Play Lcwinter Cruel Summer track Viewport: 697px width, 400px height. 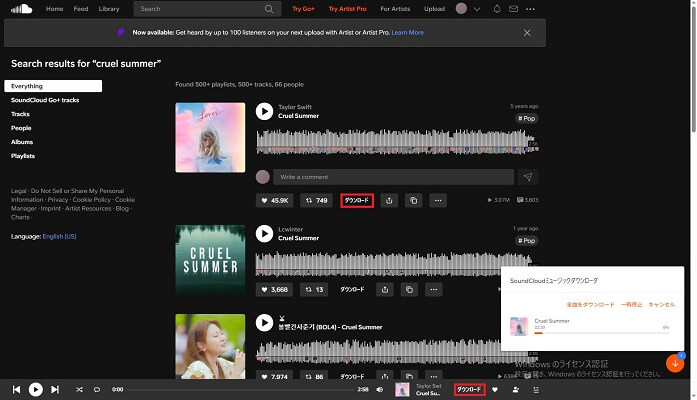(264, 234)
